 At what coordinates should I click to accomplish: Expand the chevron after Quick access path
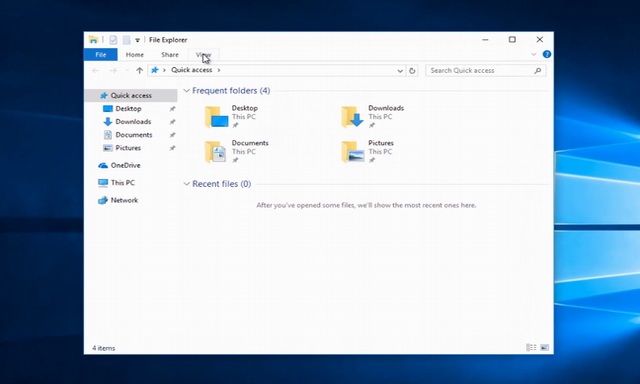coord(219,70)
